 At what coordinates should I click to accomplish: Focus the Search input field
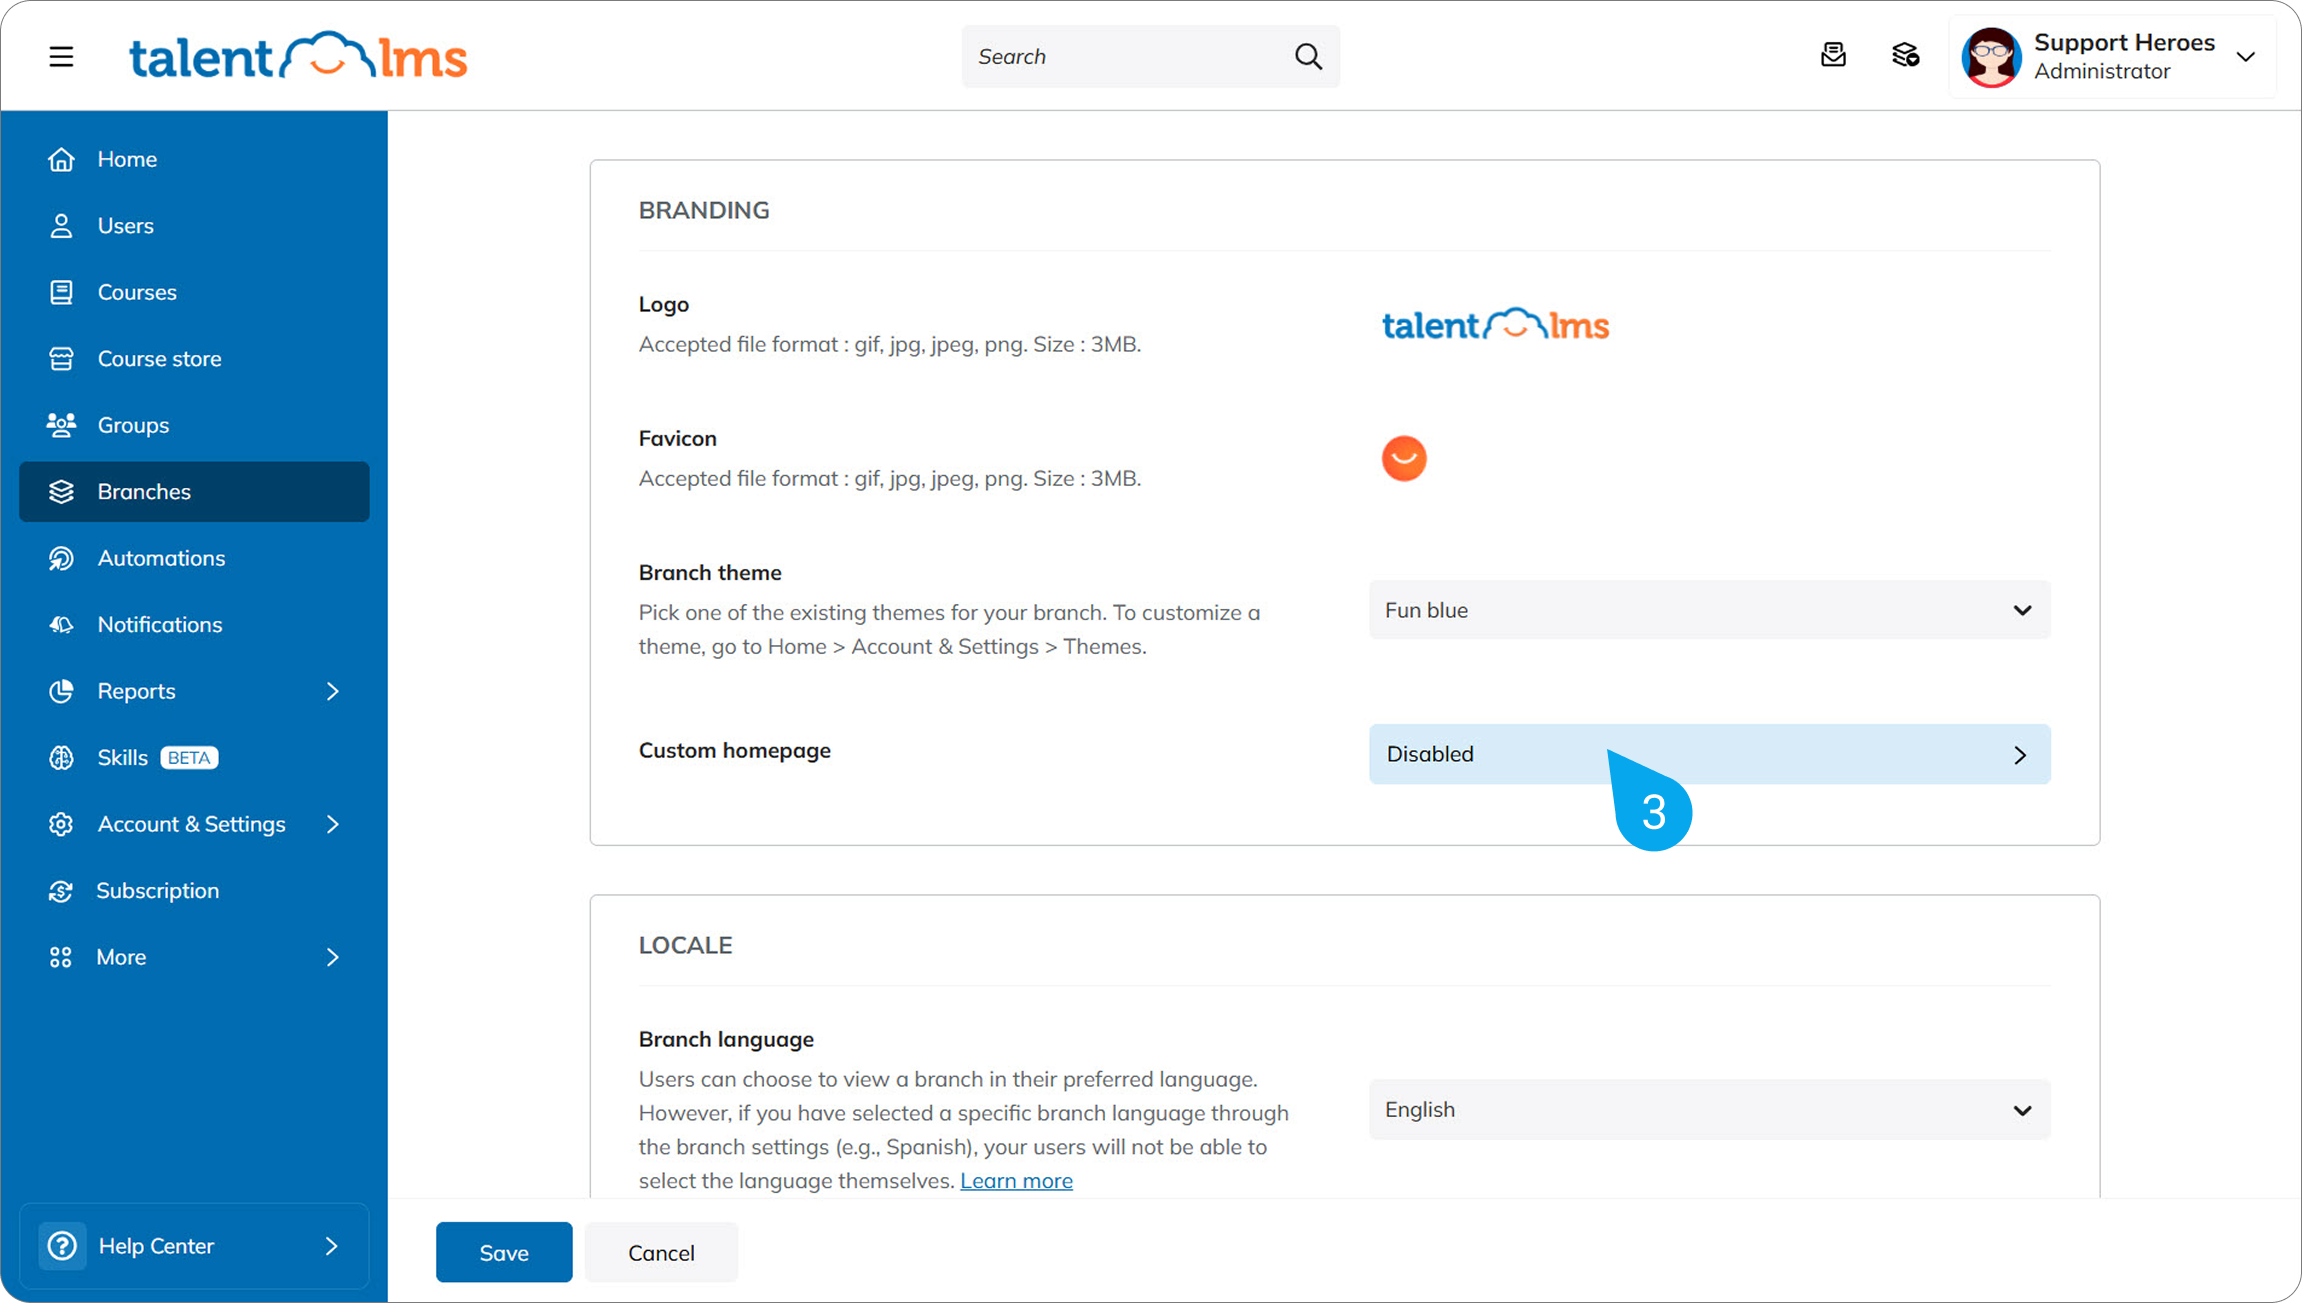point(1150,56)
